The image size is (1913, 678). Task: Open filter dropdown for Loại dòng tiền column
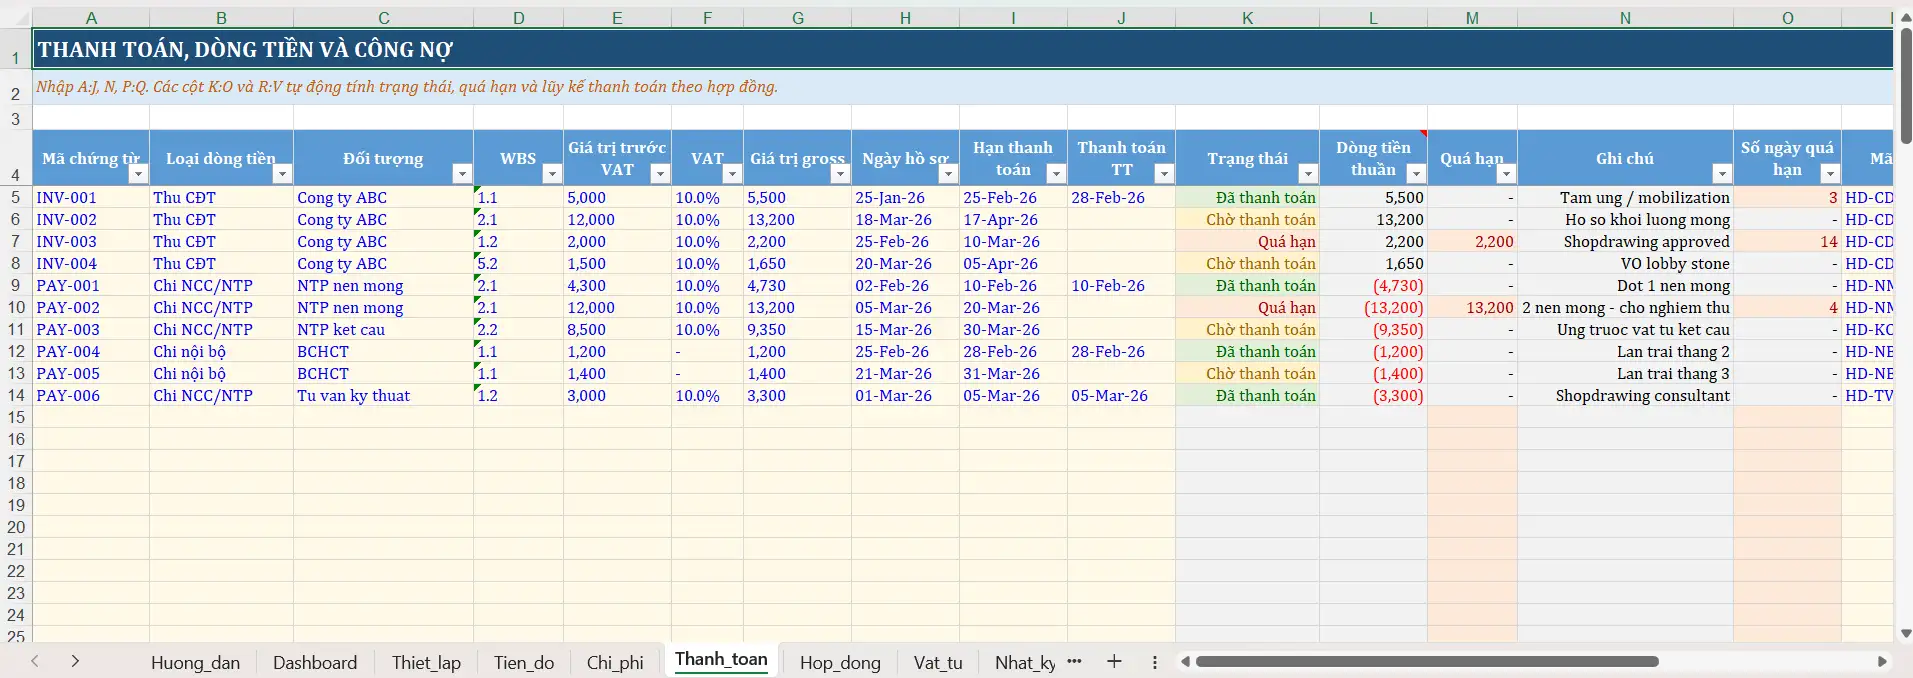tap(282, 174)
